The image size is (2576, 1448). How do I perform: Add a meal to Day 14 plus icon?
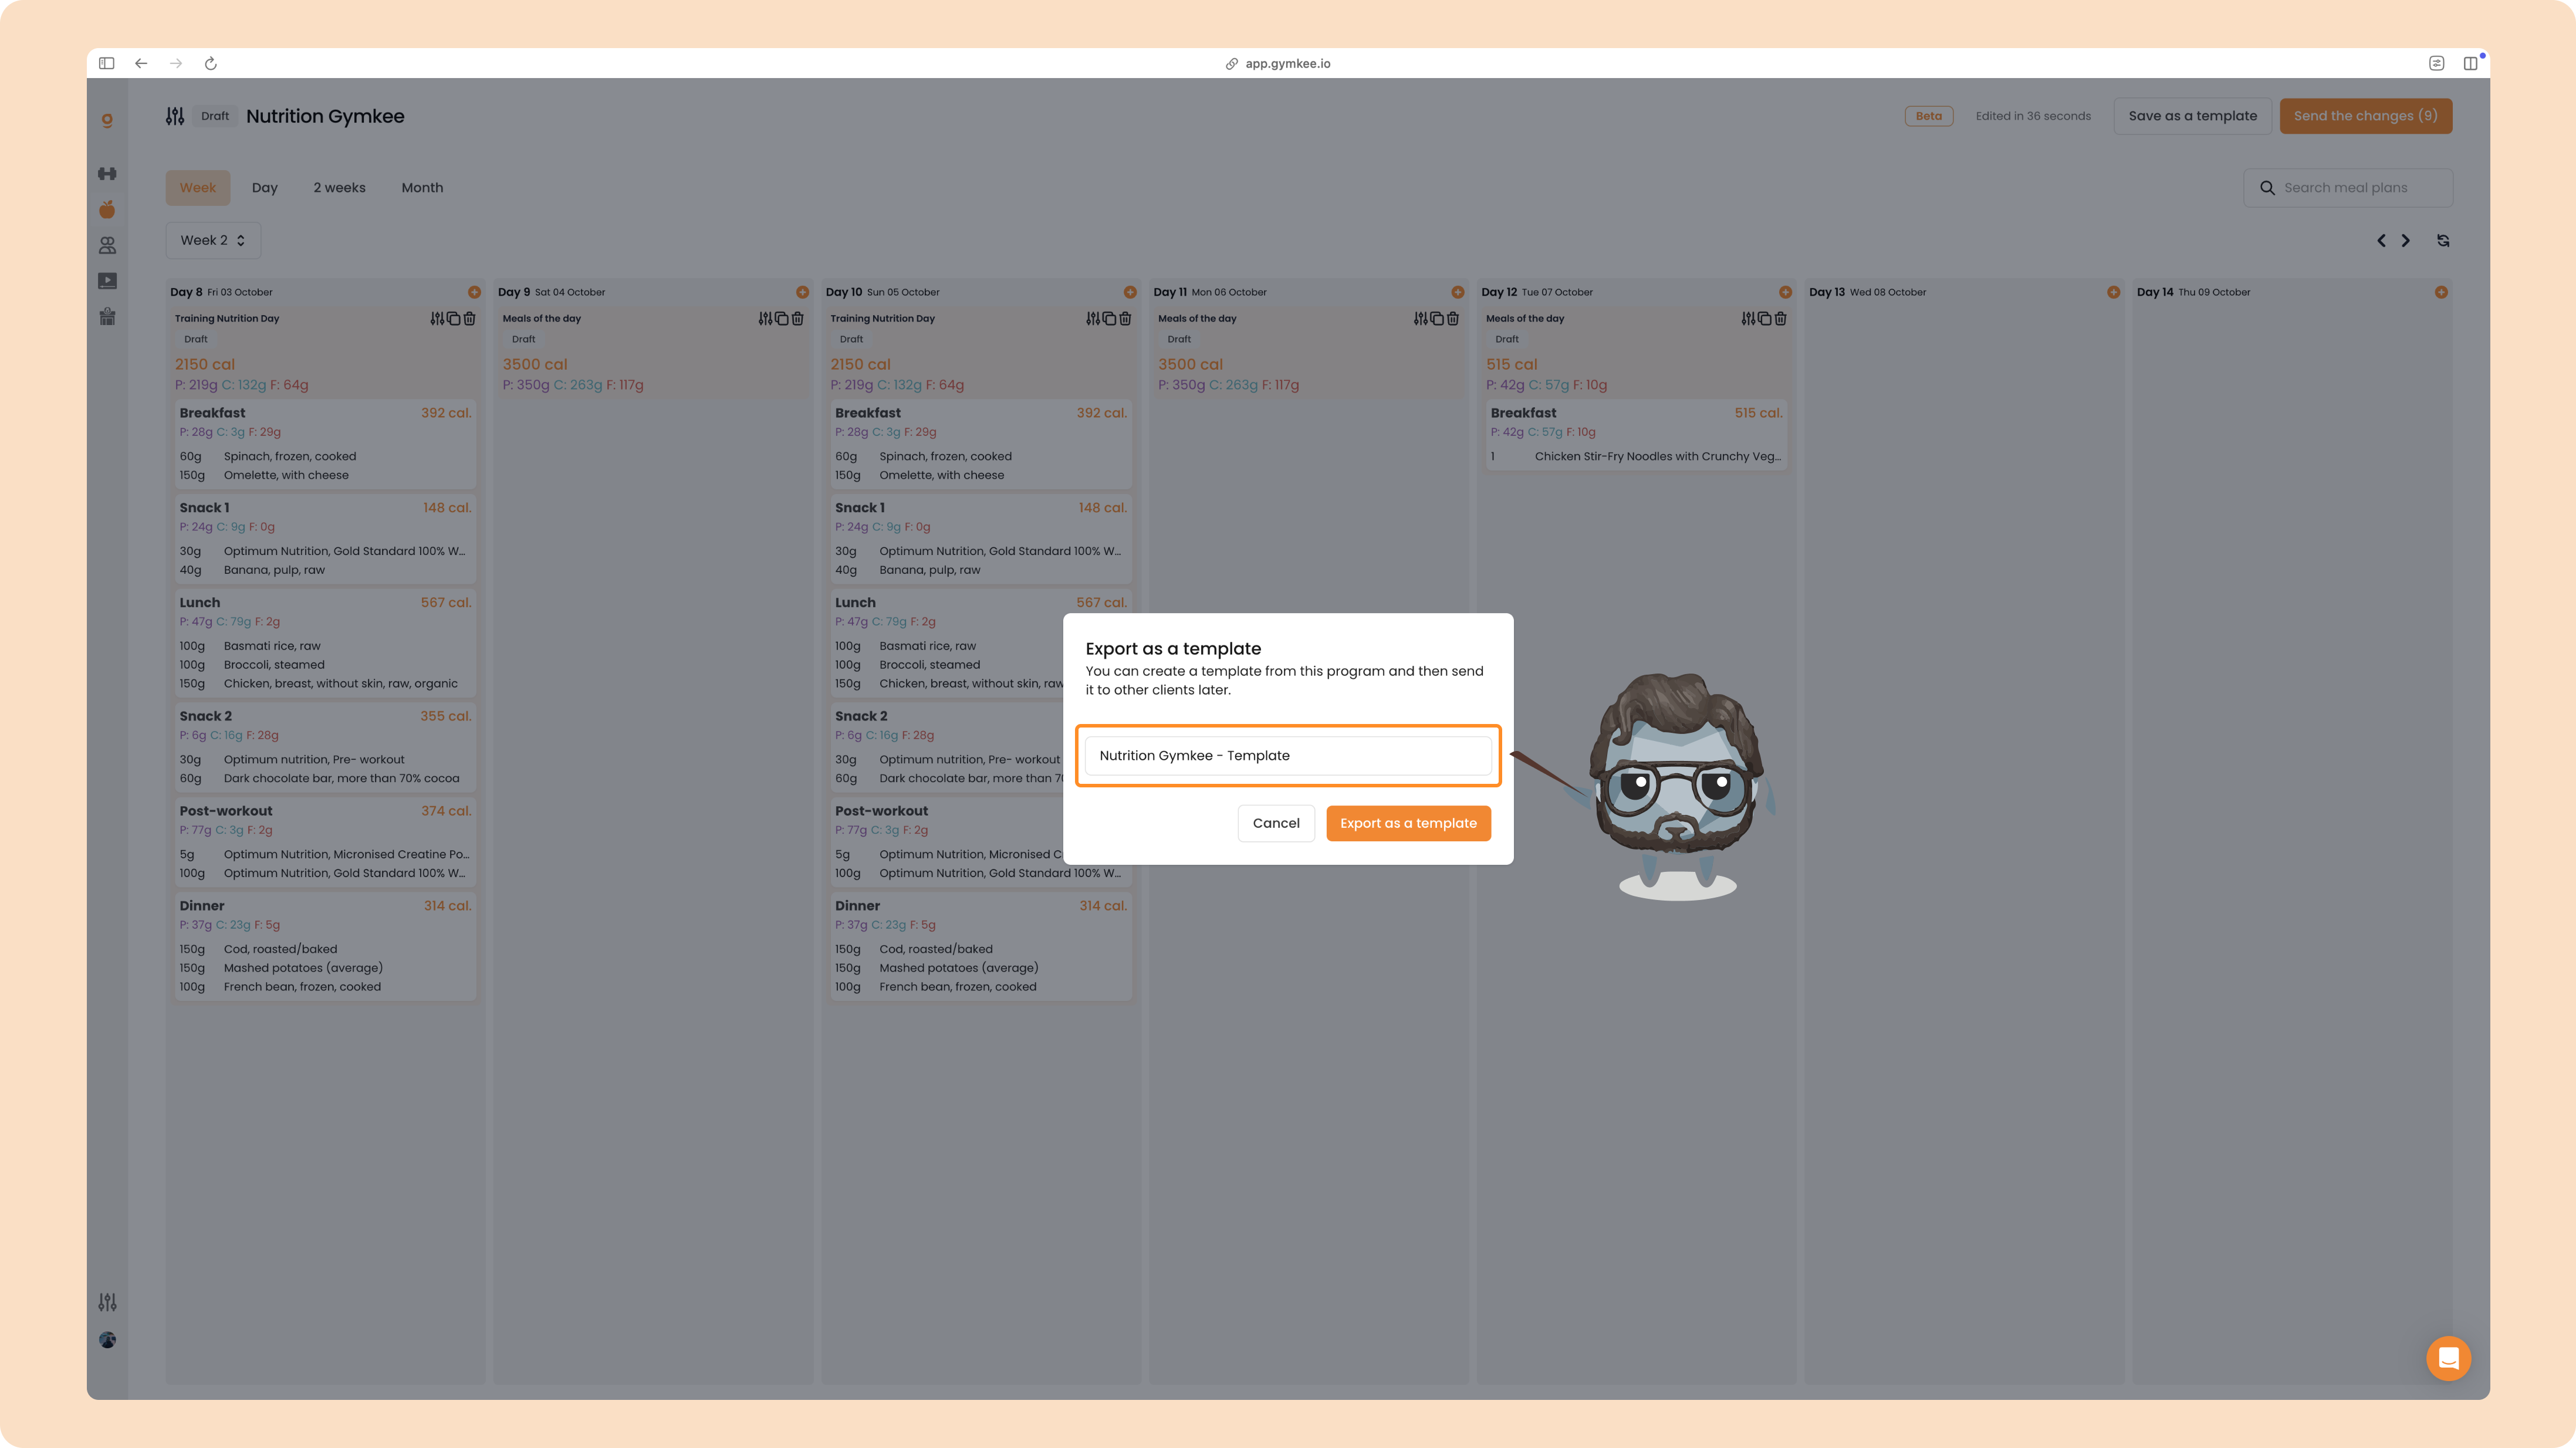(2441, 292)
